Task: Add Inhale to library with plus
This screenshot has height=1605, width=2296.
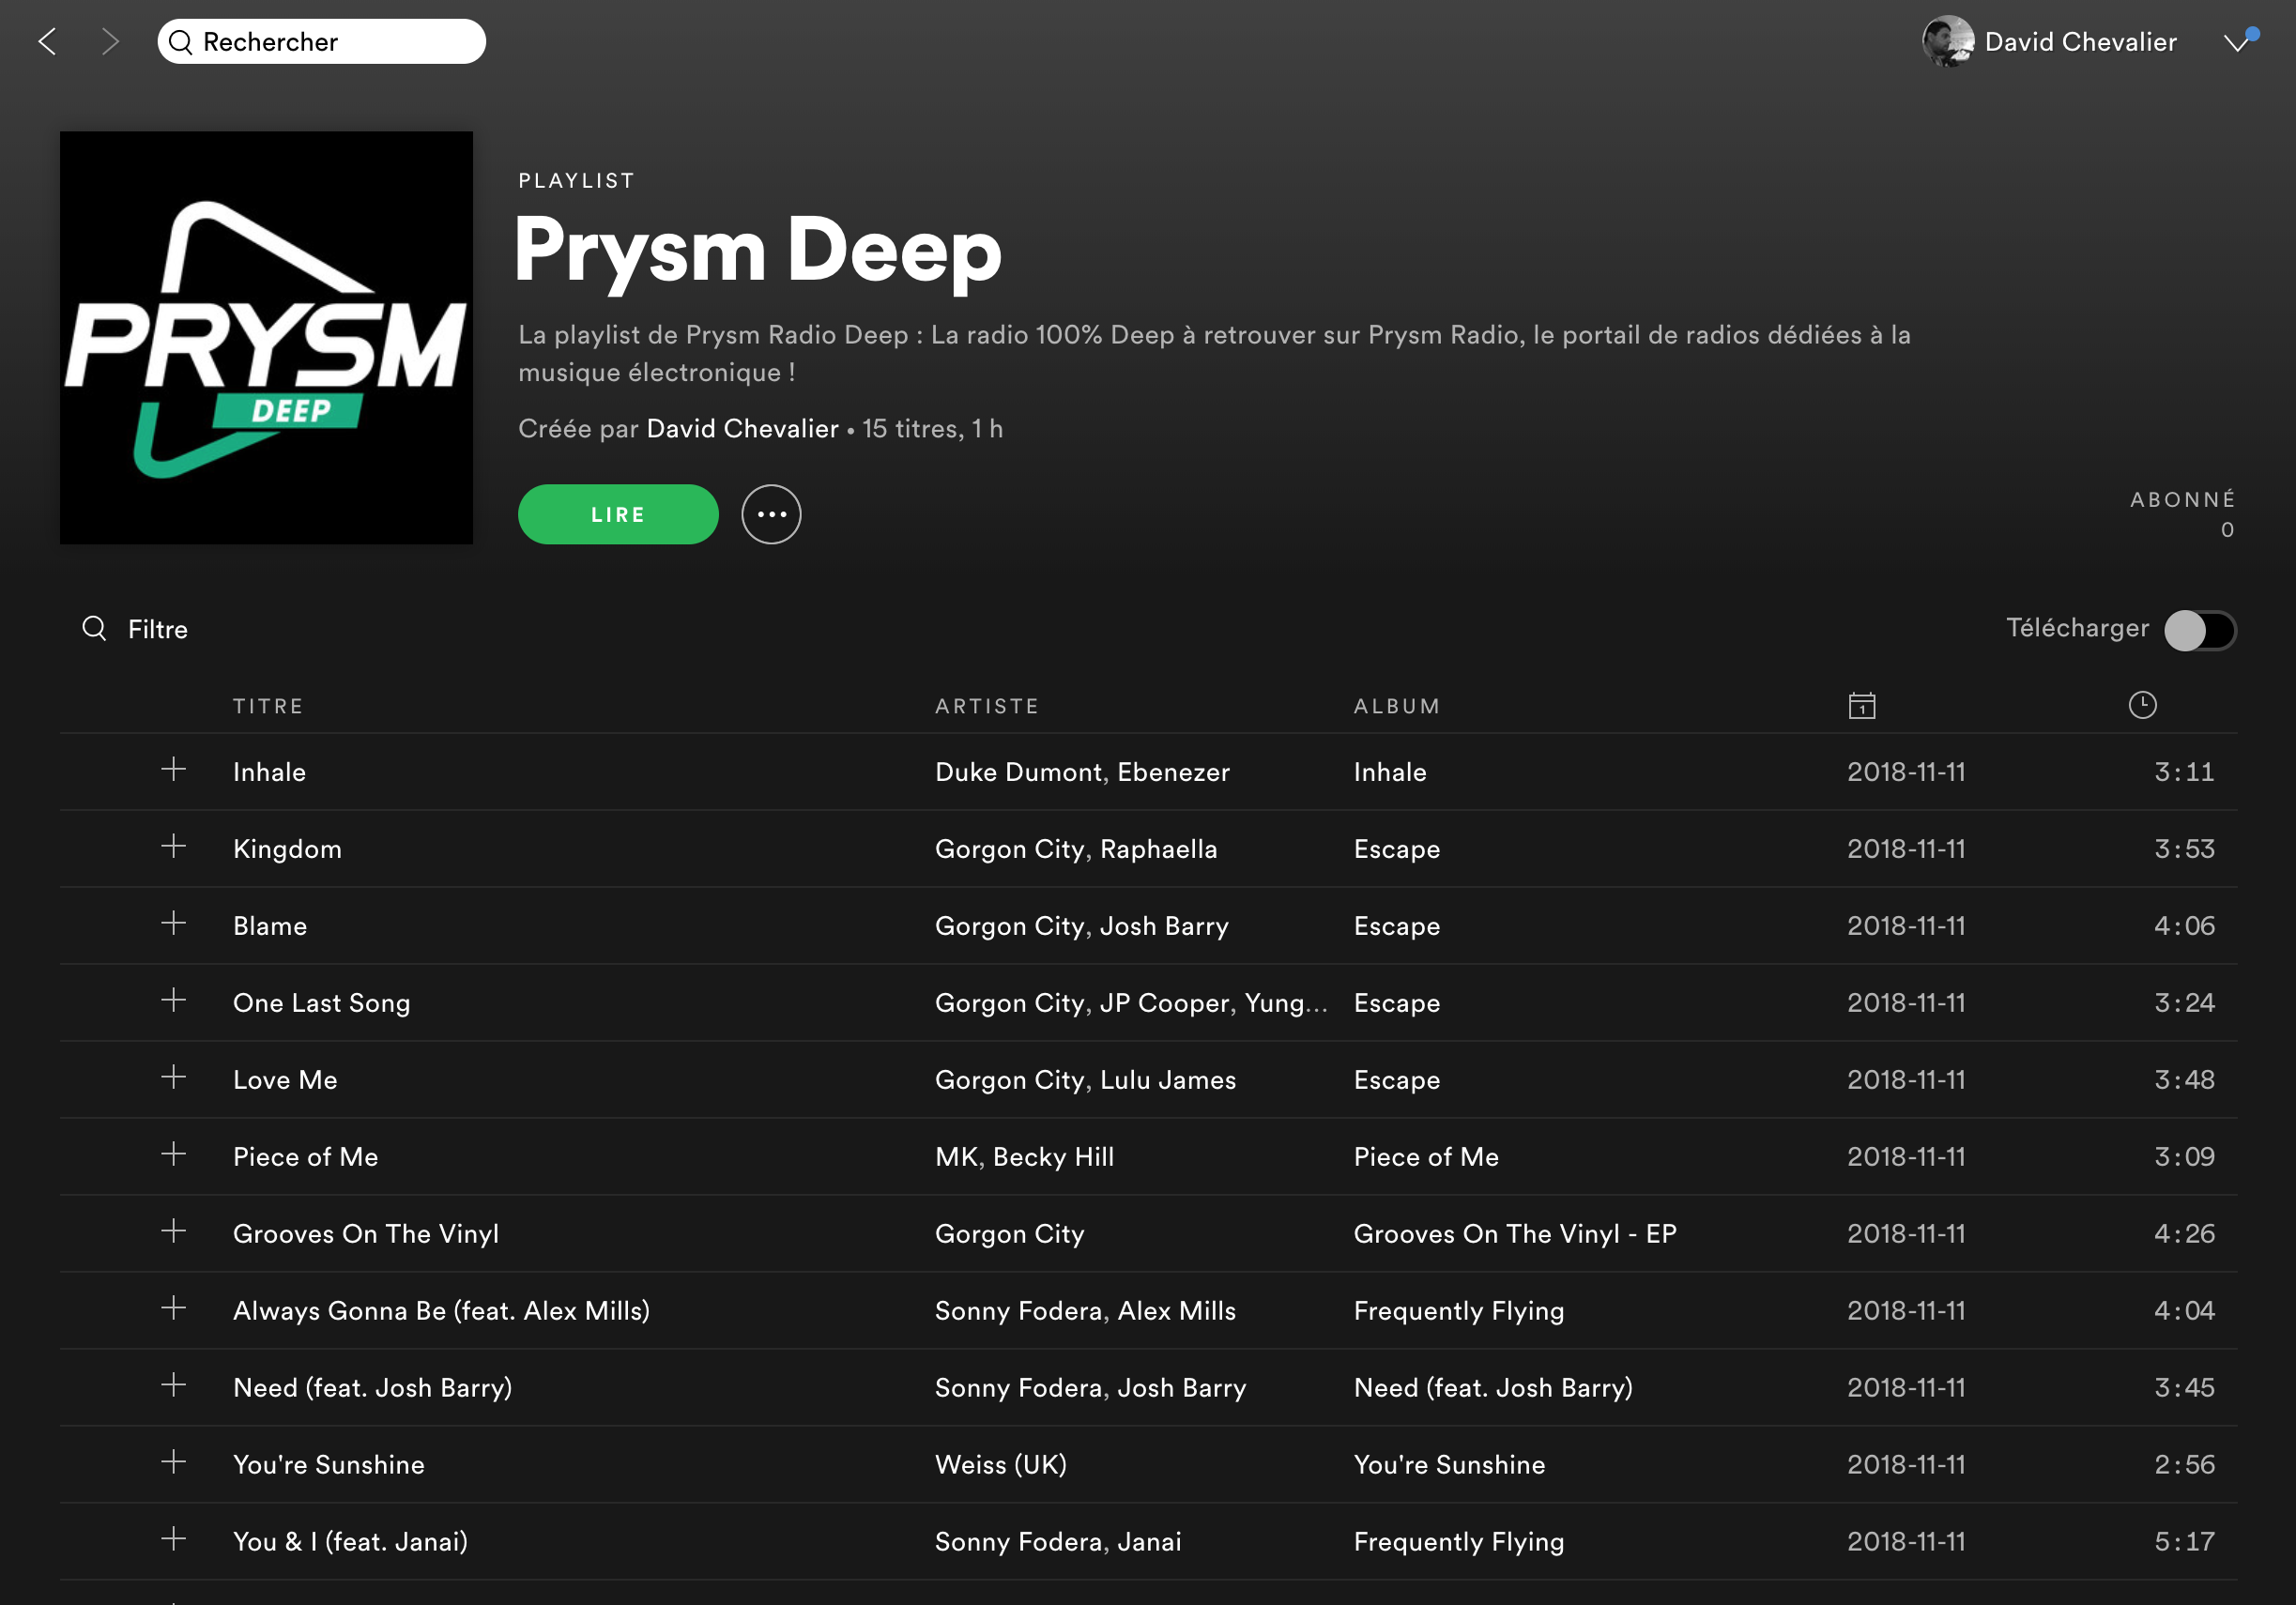Action: [x=174, y=769]
